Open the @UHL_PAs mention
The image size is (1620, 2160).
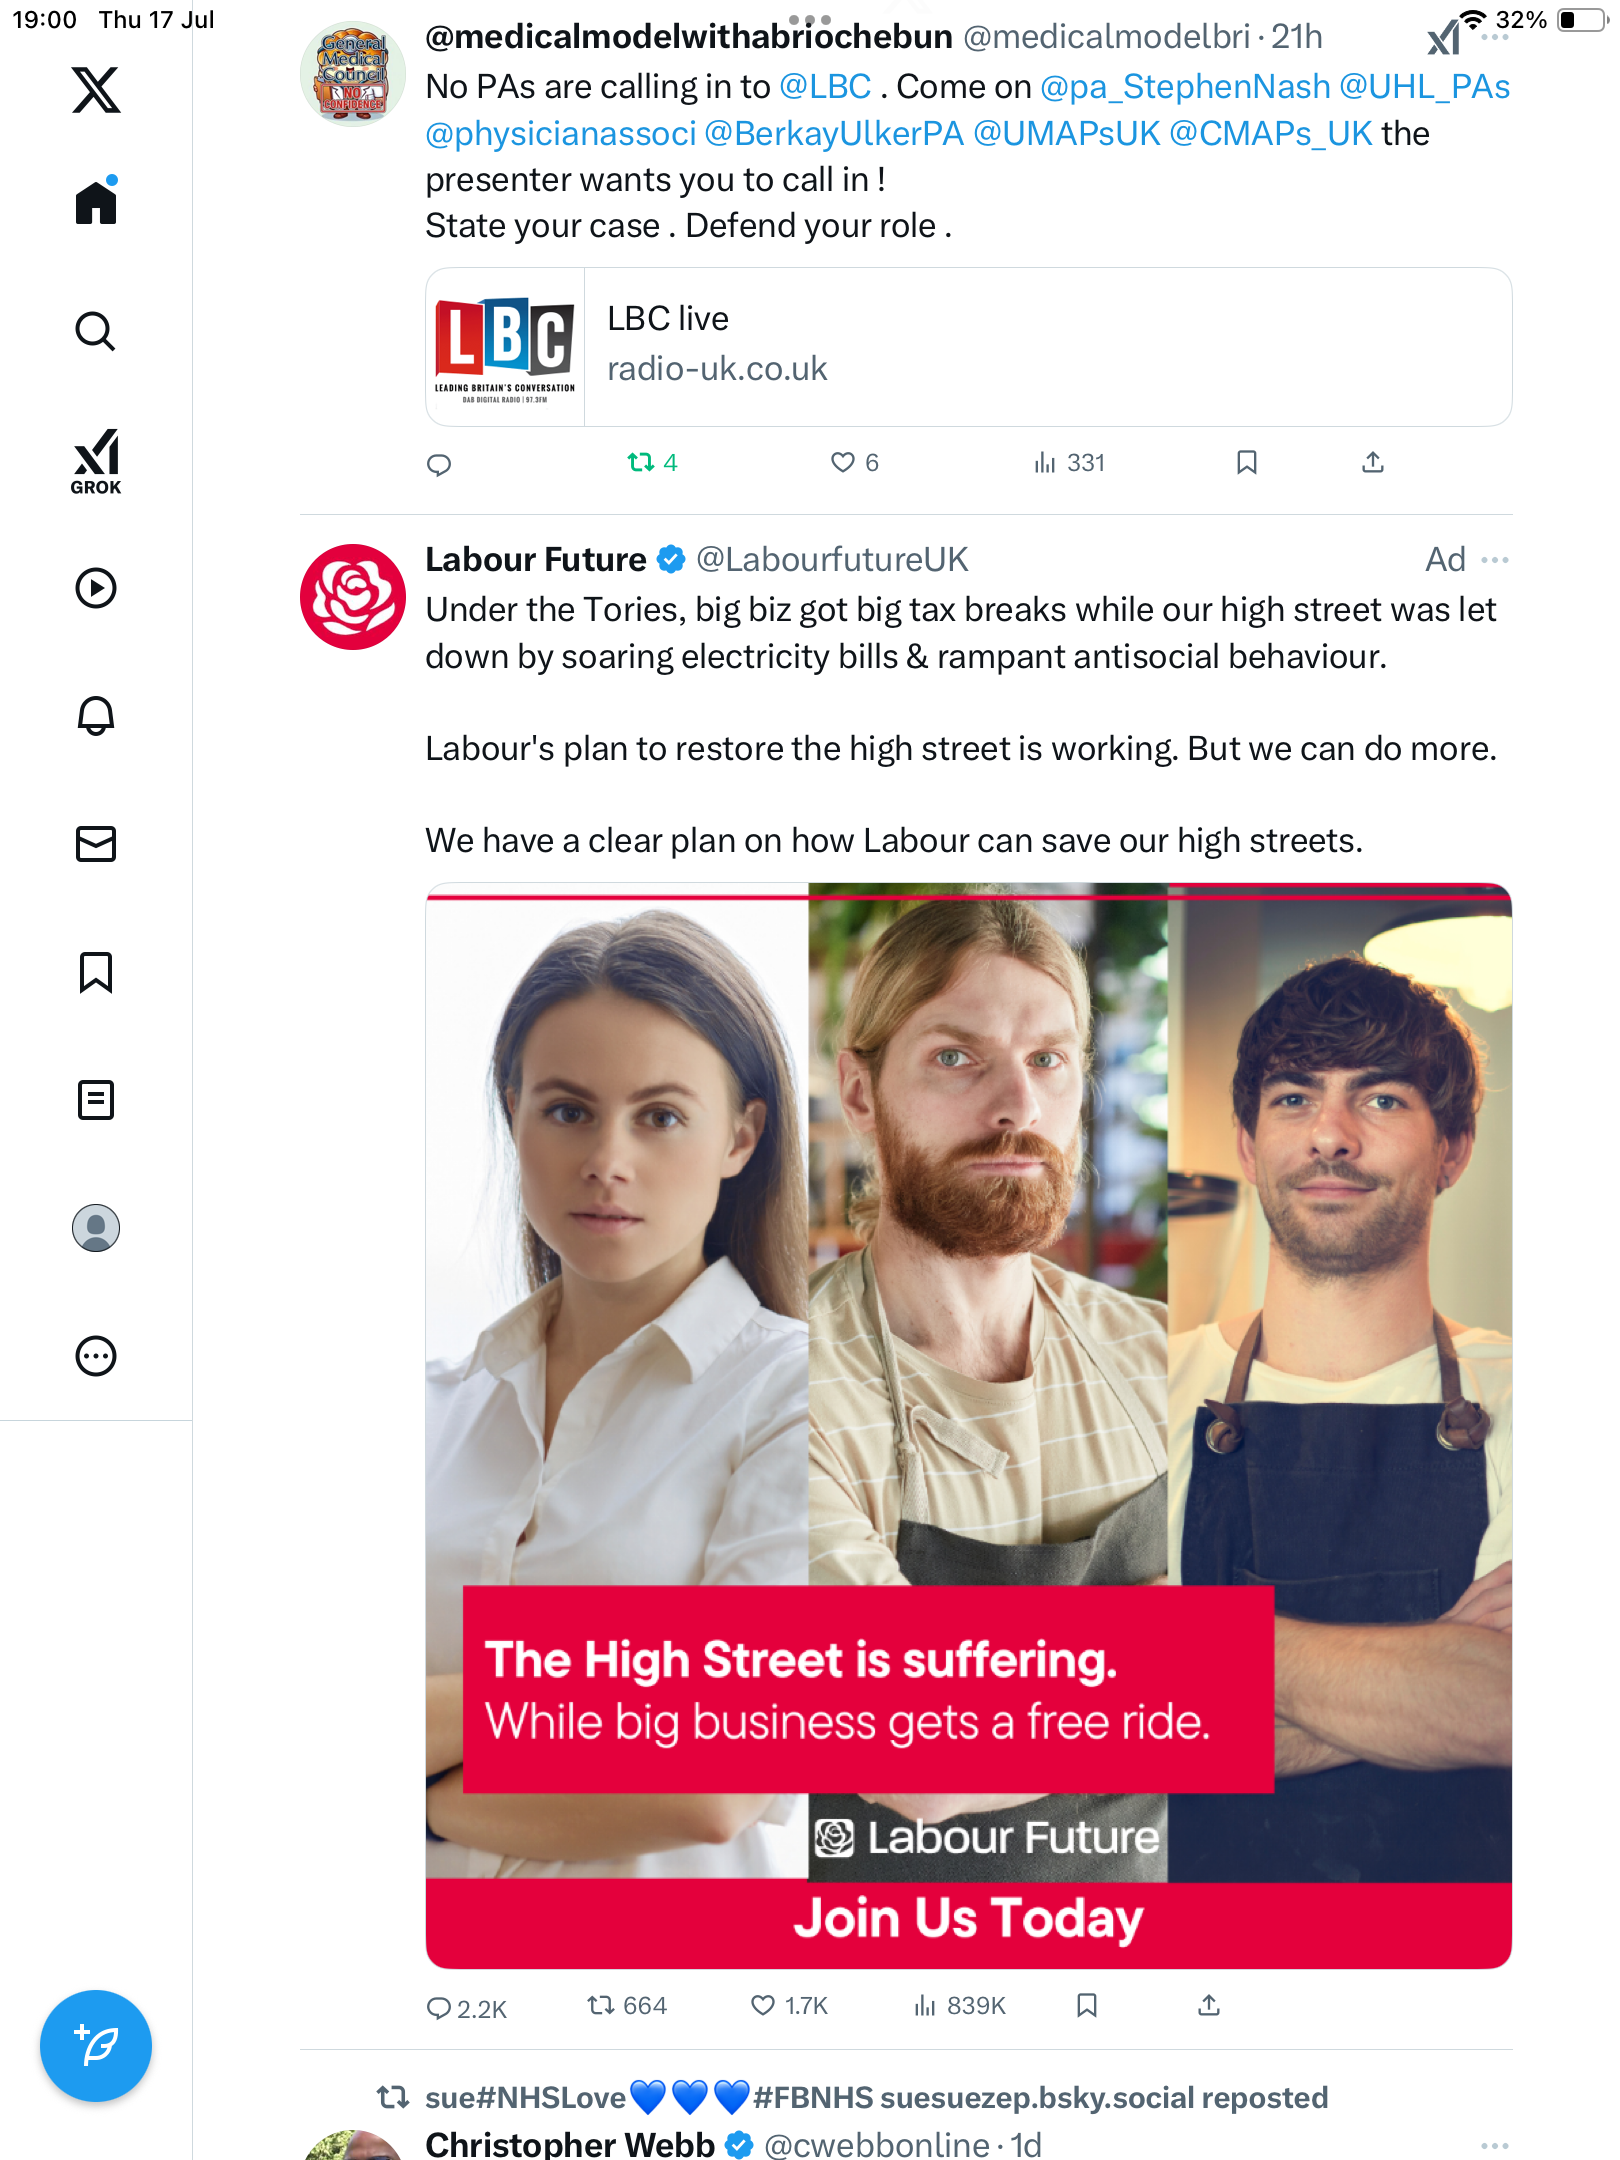1424,87
